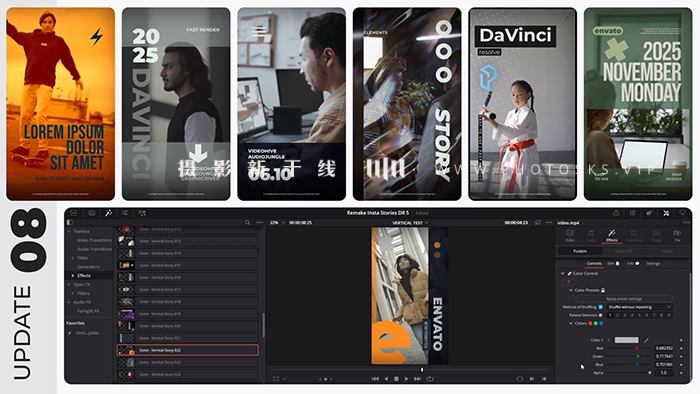Click the Quick Export icon at top right
The image size is (700, 394).
pyautogui.click(x=616, y=213)
